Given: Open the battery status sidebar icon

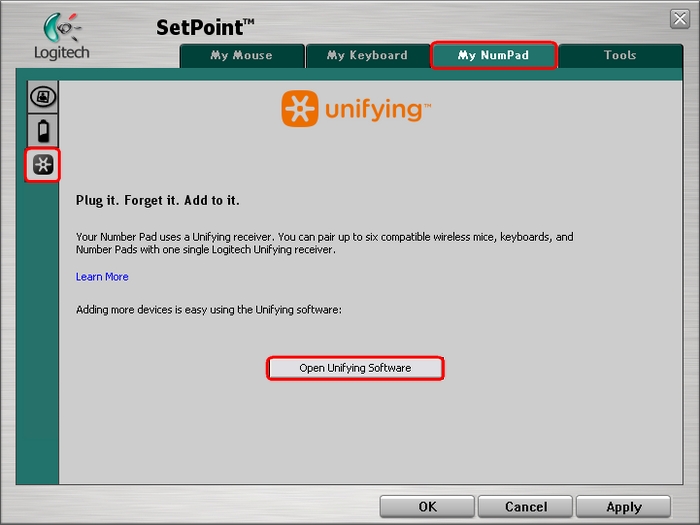Looking at the screenshot, I should pyautogui.click(x=43, y=131).
